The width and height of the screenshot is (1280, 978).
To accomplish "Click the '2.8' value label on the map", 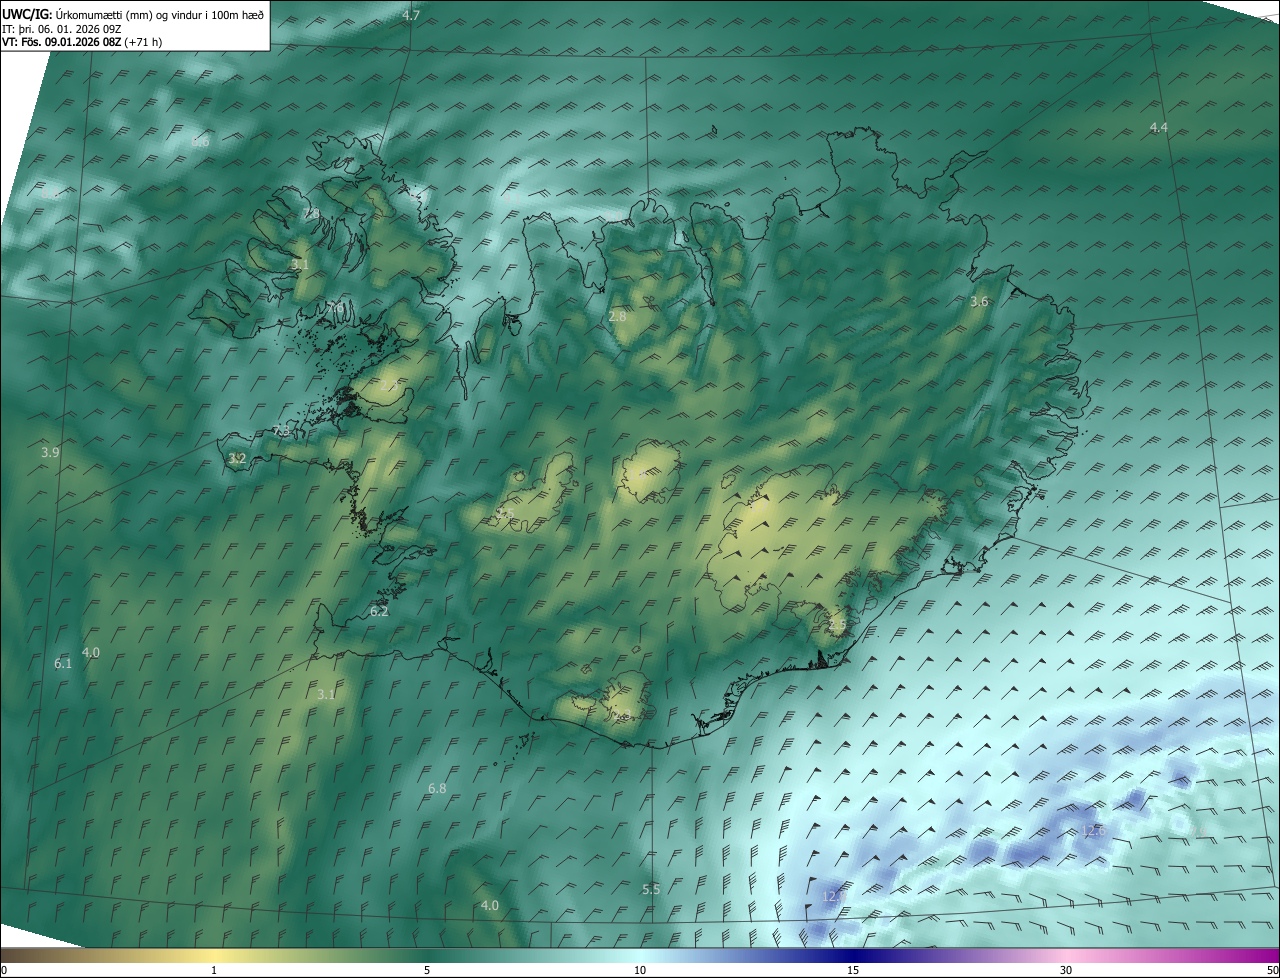I will (617, 317).
